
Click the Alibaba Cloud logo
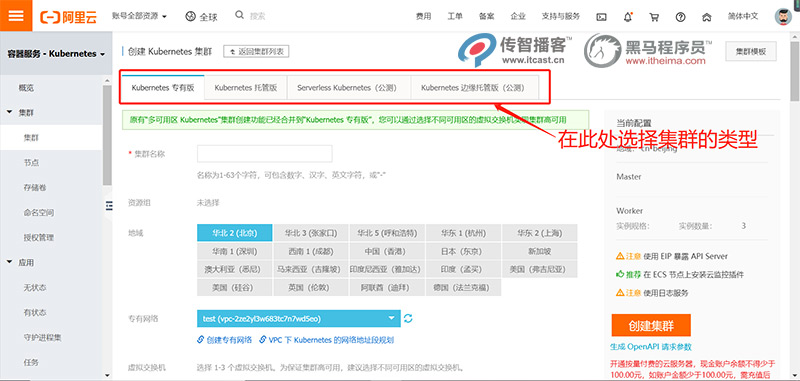tap(68, 16)
